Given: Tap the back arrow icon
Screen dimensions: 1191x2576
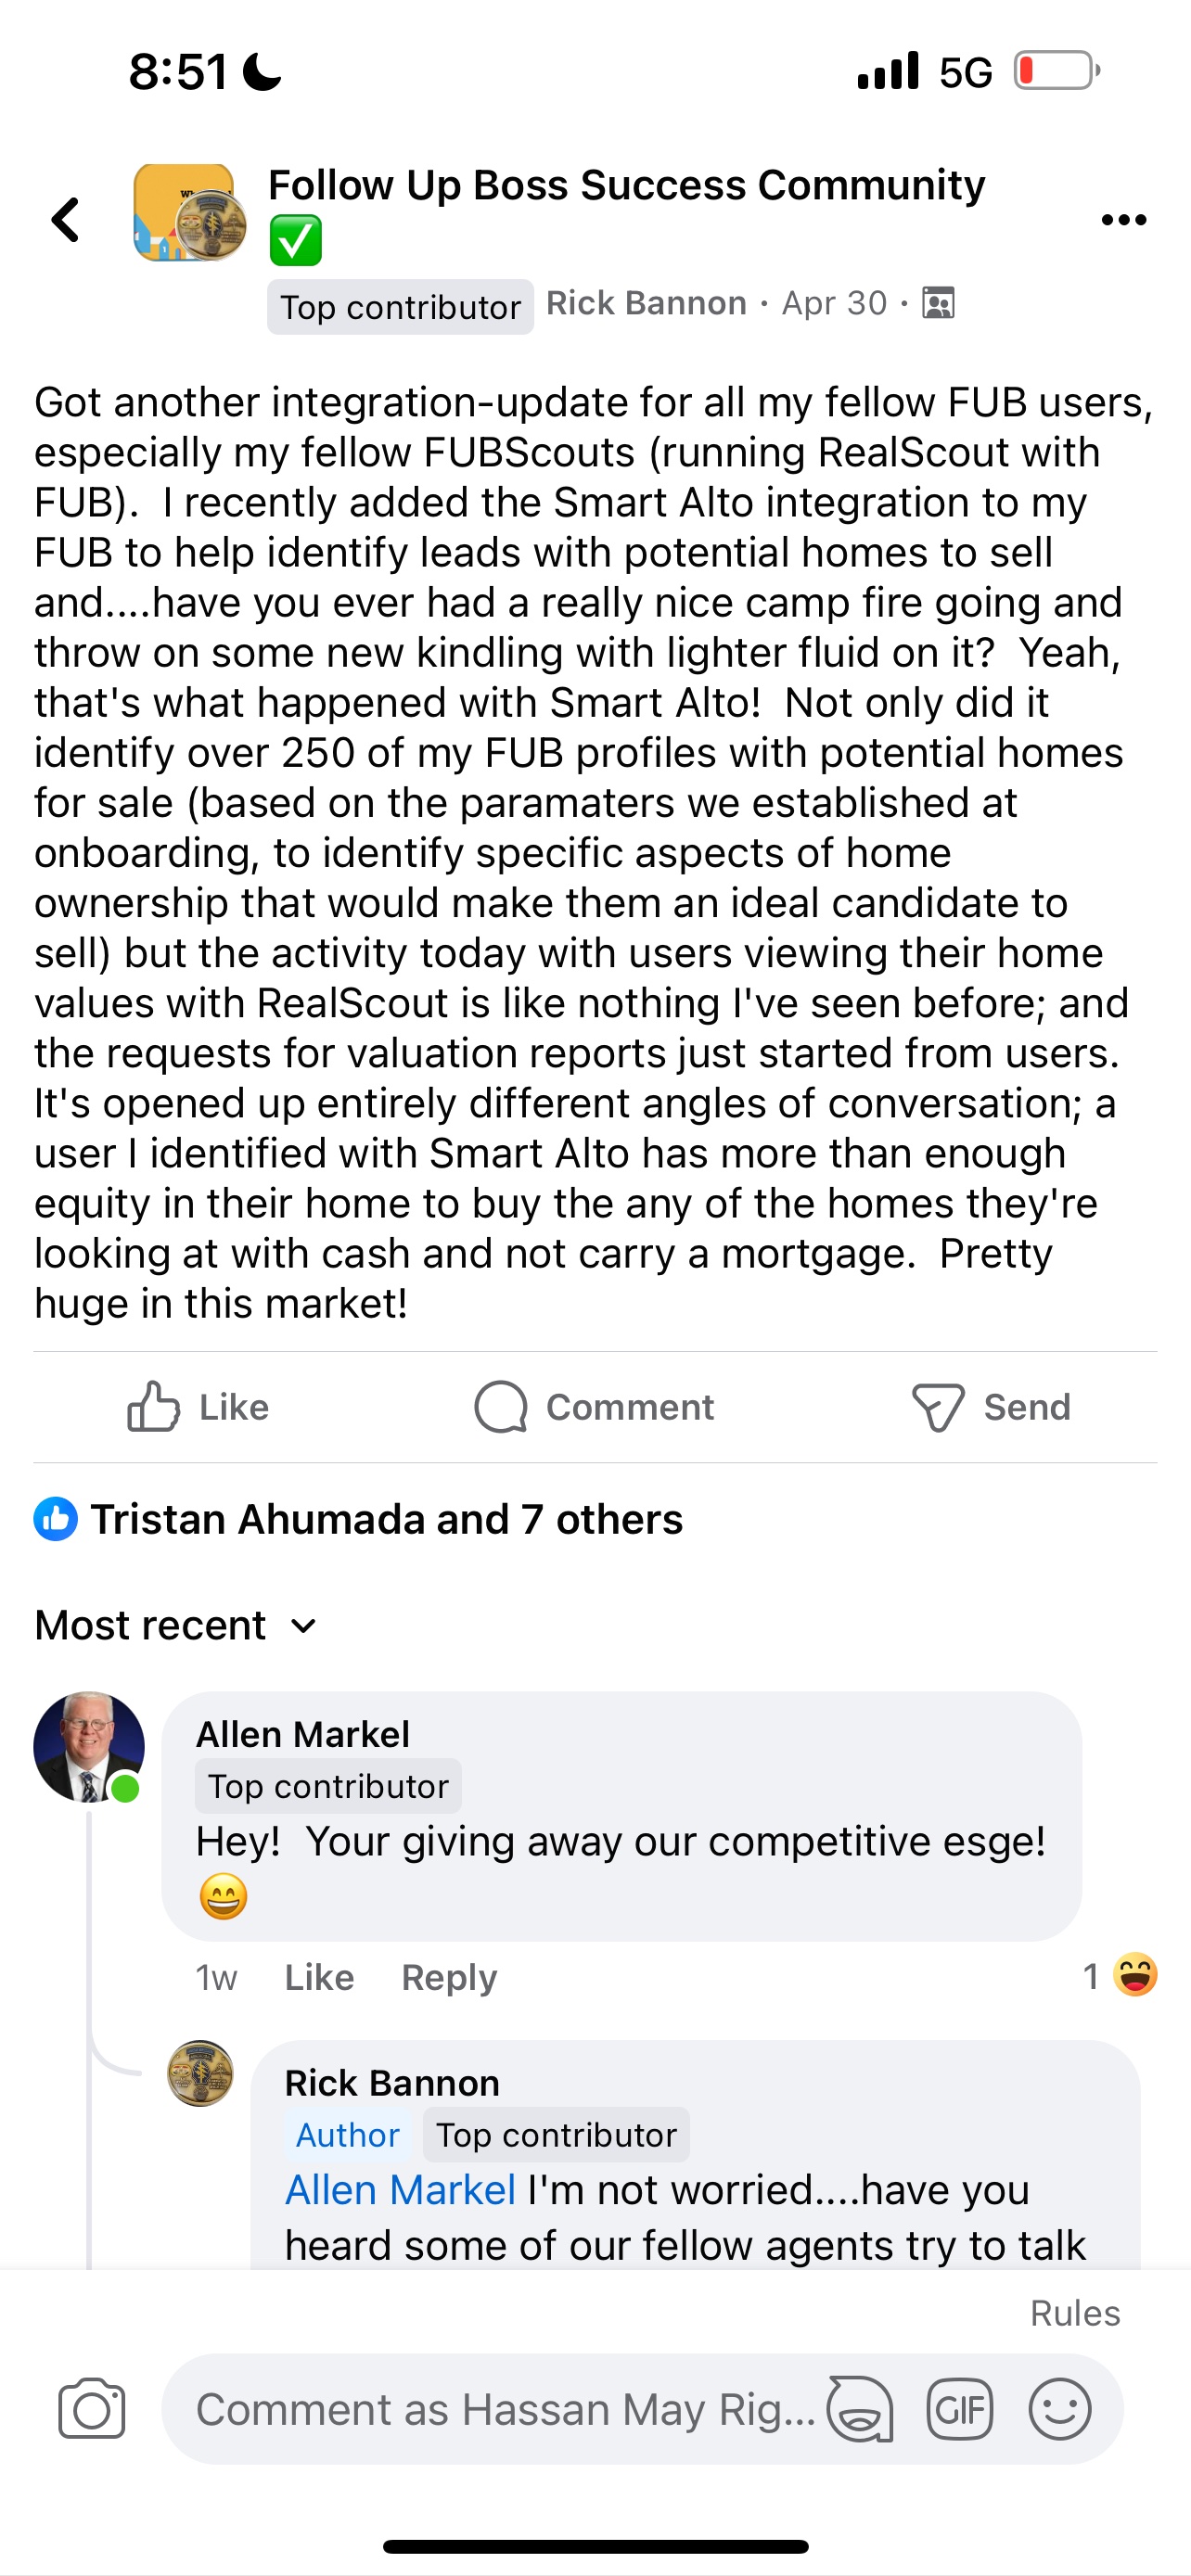Looking at the screenshot, I should coord(66,220).
